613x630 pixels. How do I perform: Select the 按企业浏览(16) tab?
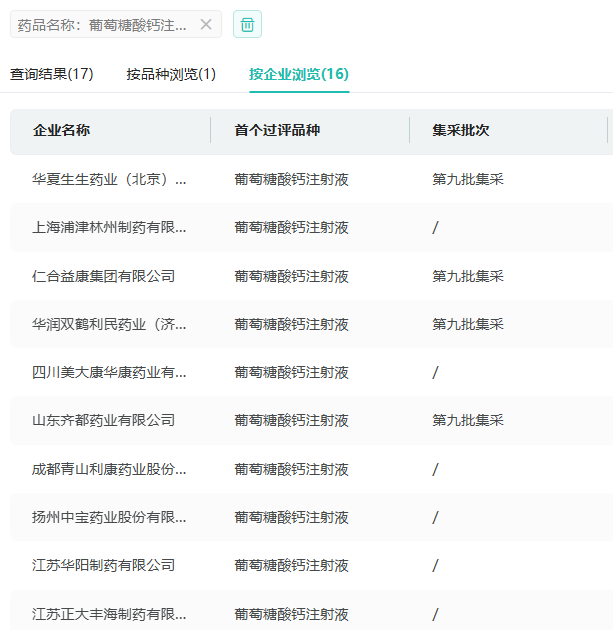pyautogui.click(x=299, y=74)
